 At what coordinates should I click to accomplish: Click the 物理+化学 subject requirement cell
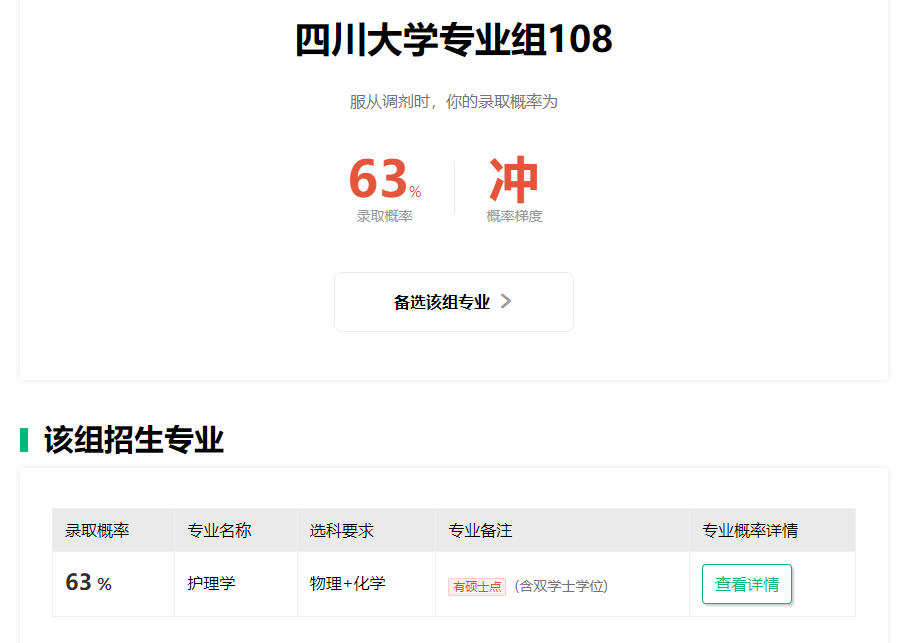[x=347, y=583]
